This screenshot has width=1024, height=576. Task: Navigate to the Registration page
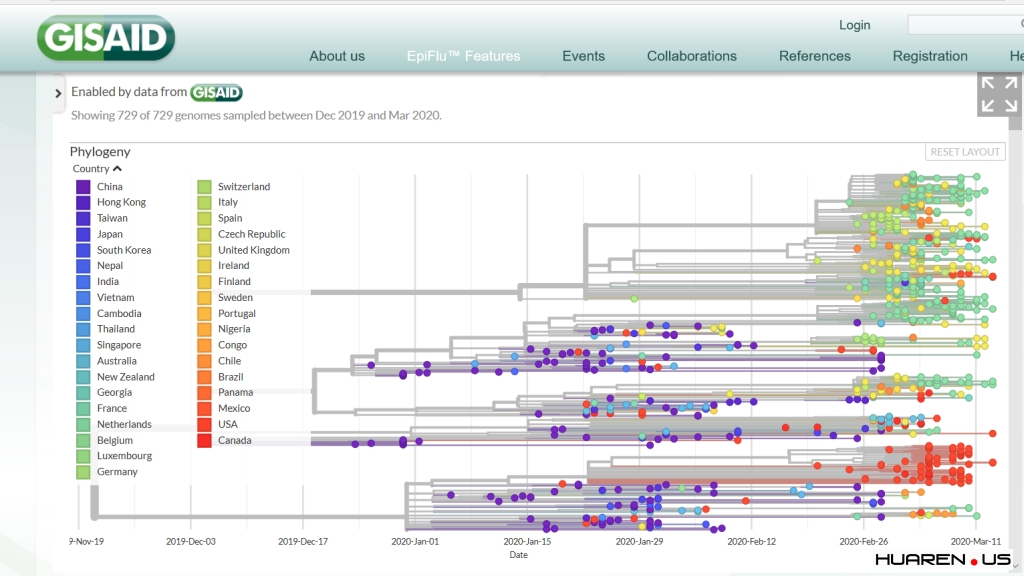click(x=929, y=56)
